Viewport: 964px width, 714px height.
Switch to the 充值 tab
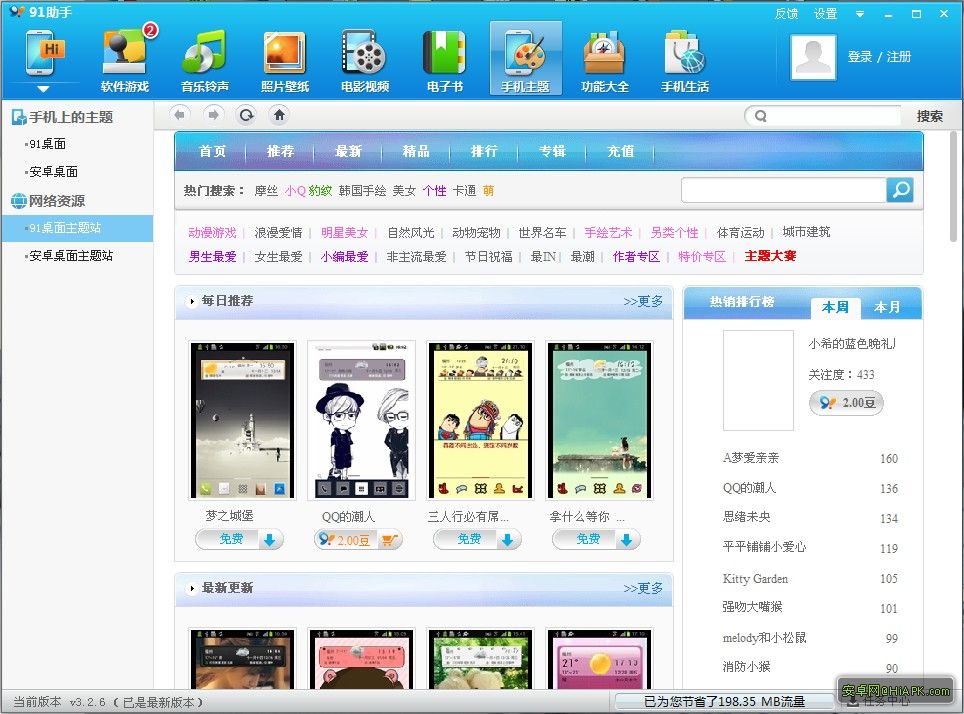(620, 151)
